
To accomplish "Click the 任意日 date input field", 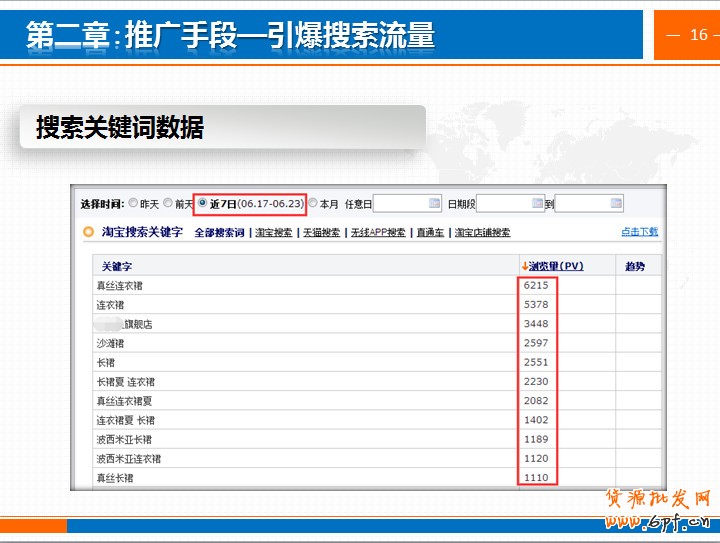I will click(x=400, y=203).
